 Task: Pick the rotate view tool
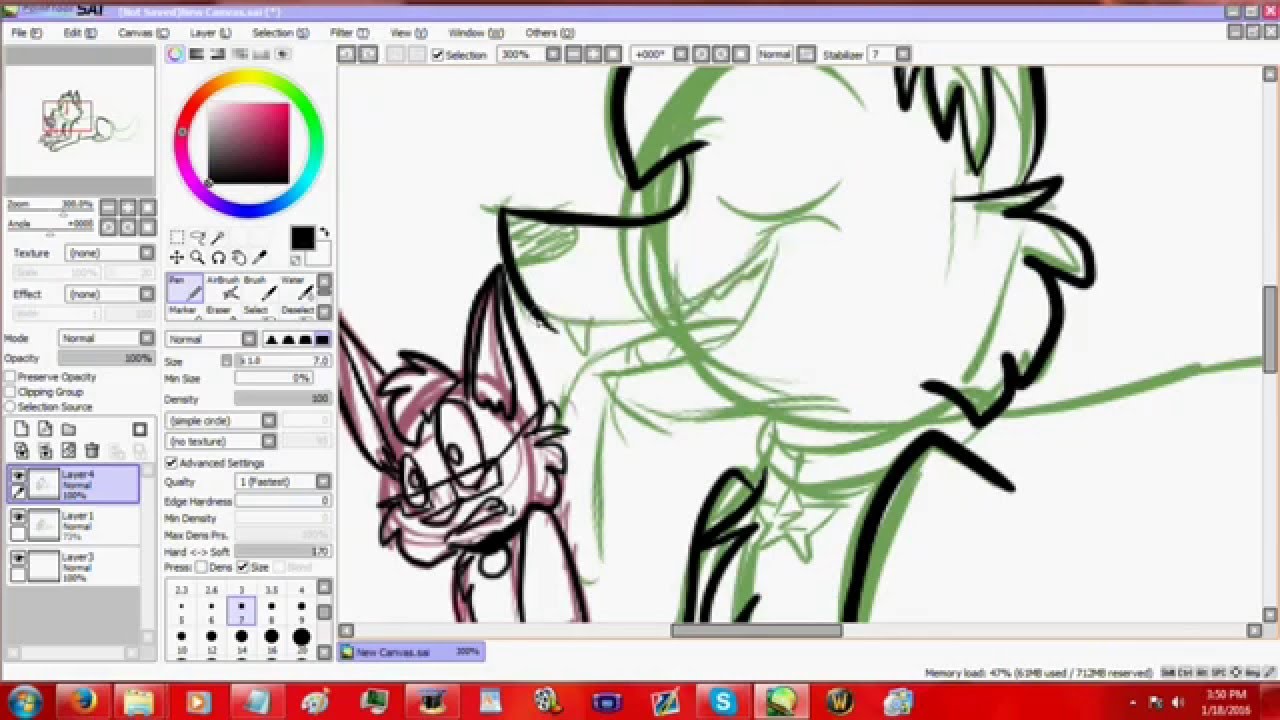(218, 258)
